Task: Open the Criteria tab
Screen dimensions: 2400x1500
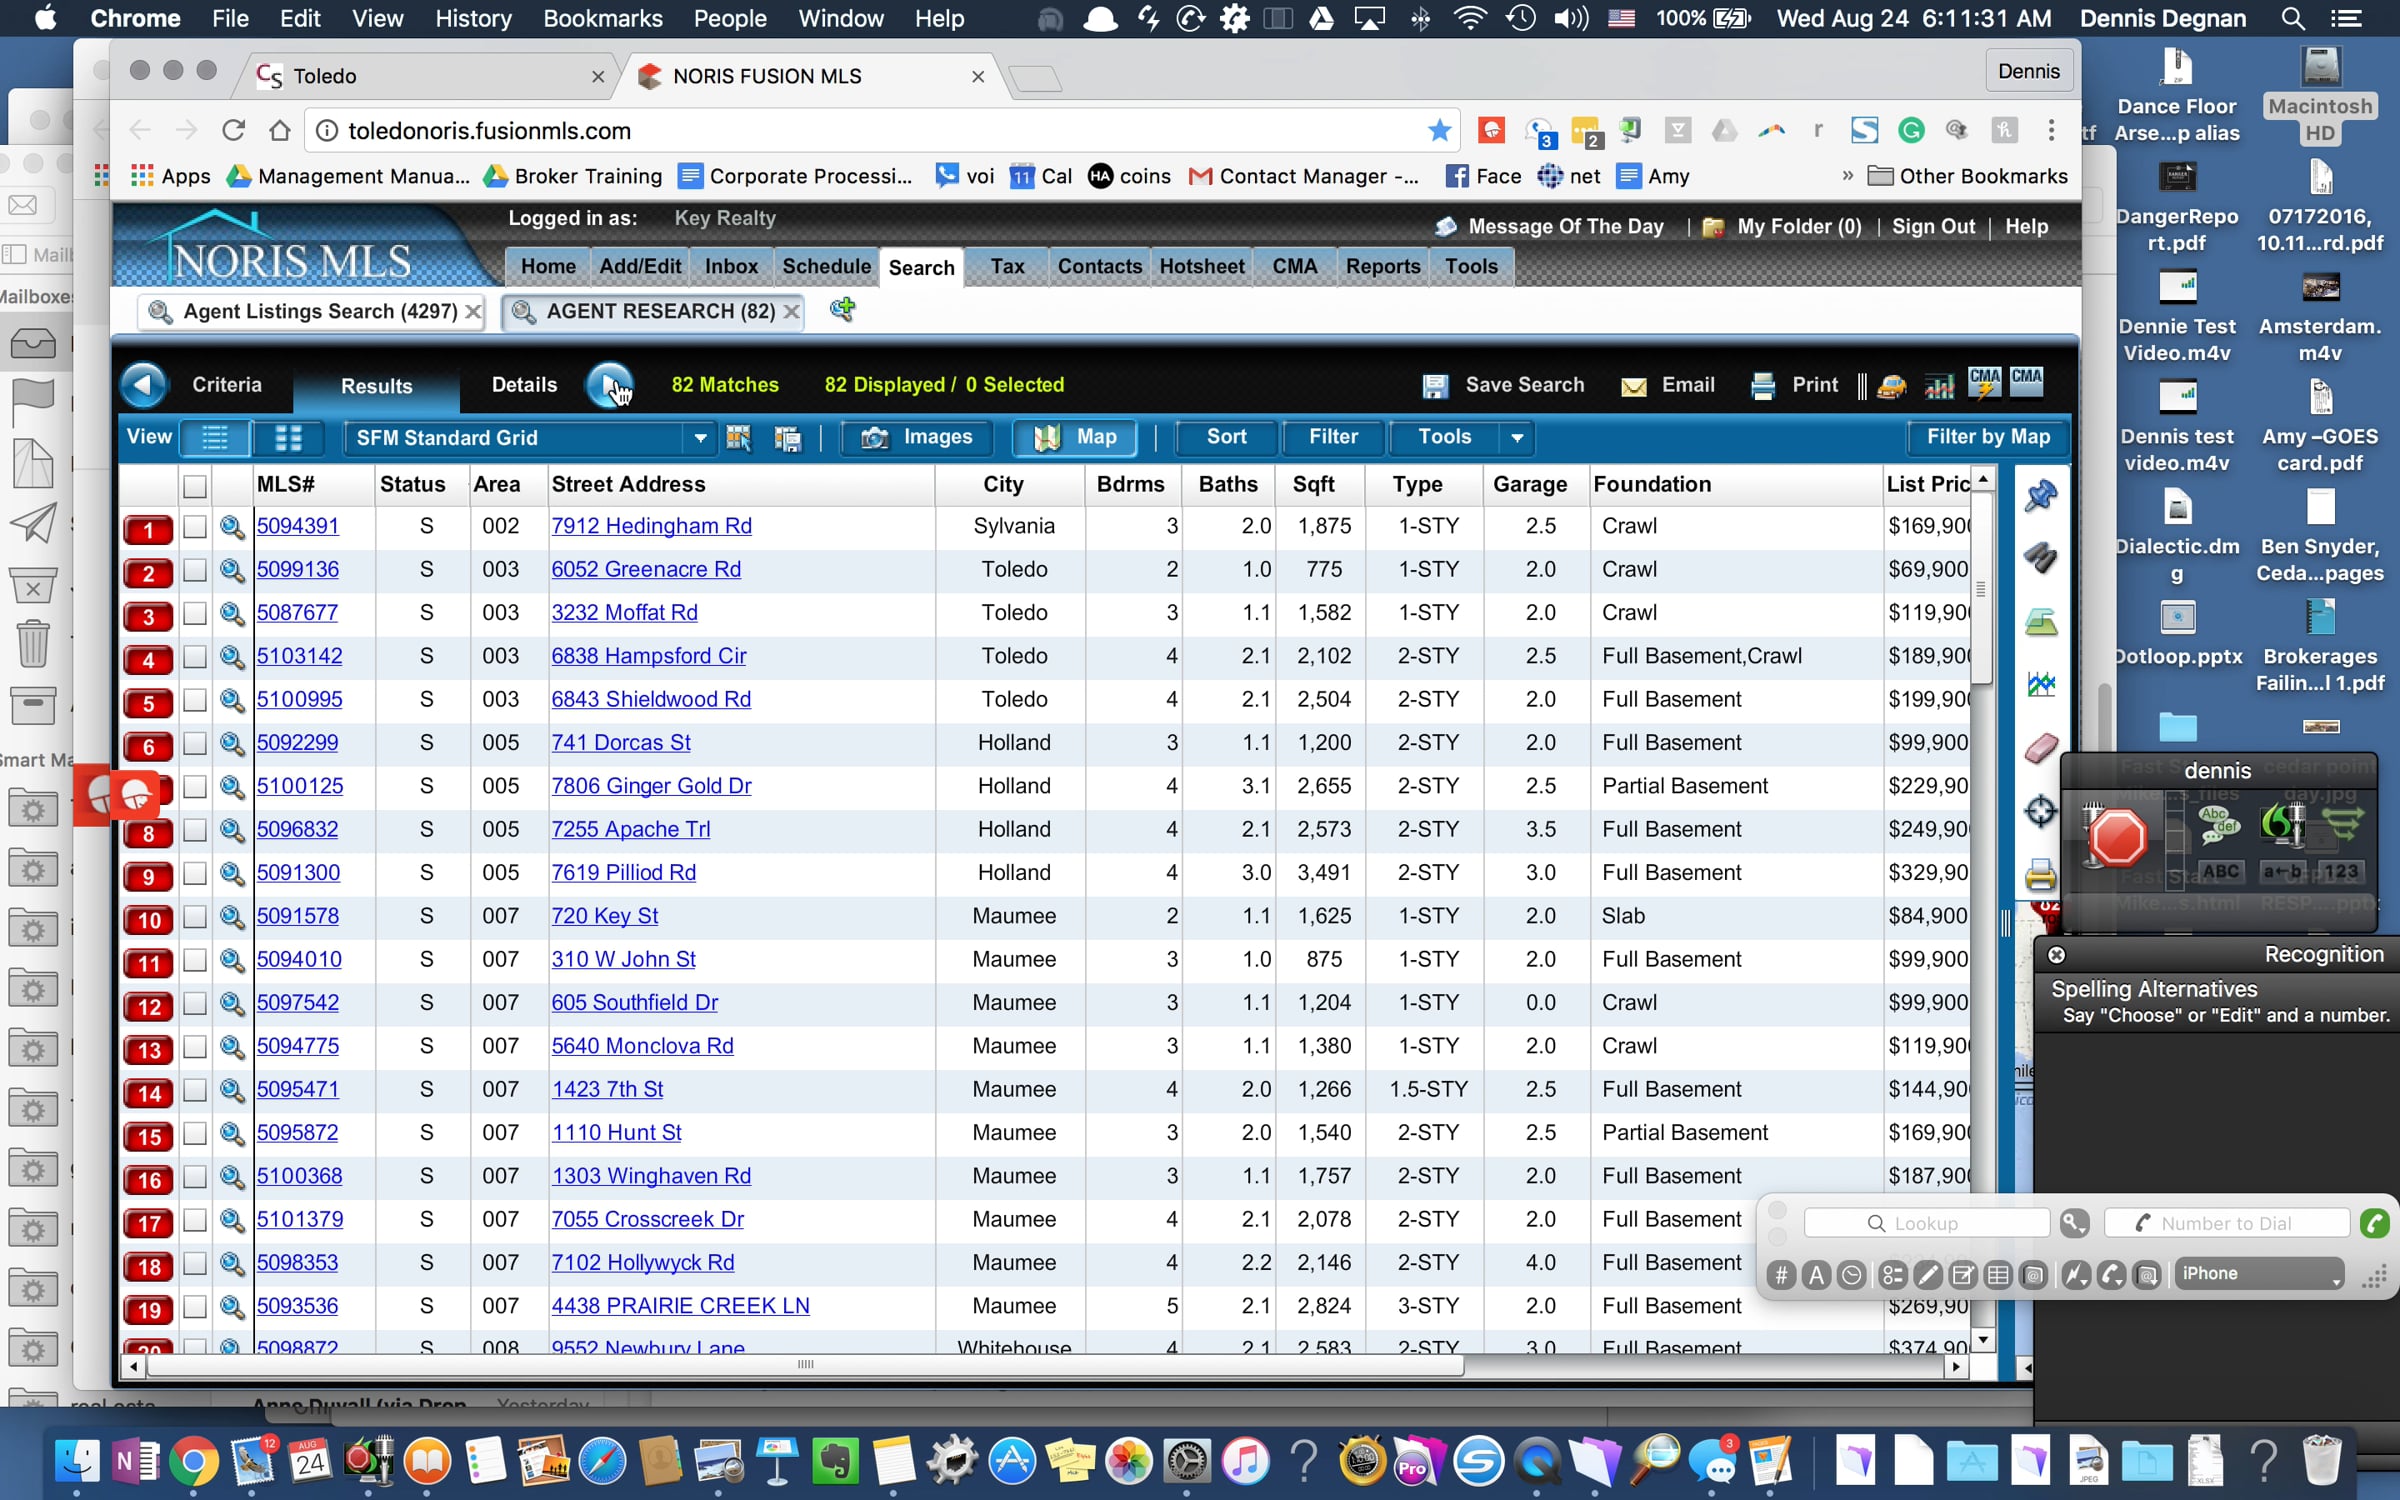Action: pos(226,385)
